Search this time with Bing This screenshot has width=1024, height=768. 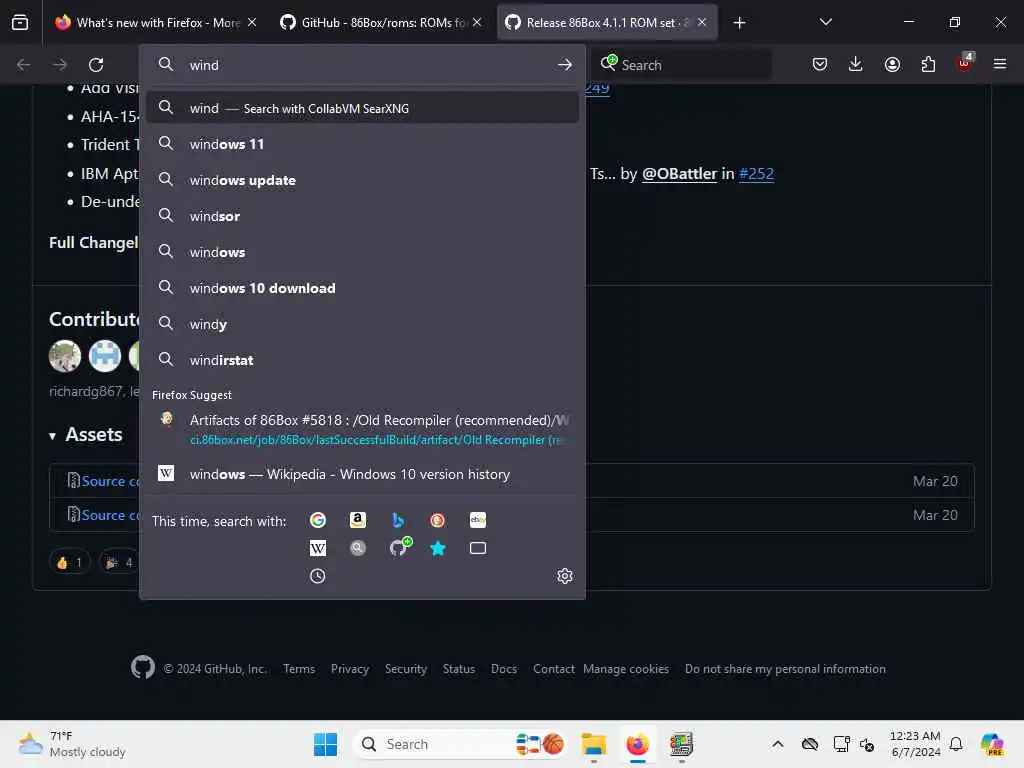point(398,520)
